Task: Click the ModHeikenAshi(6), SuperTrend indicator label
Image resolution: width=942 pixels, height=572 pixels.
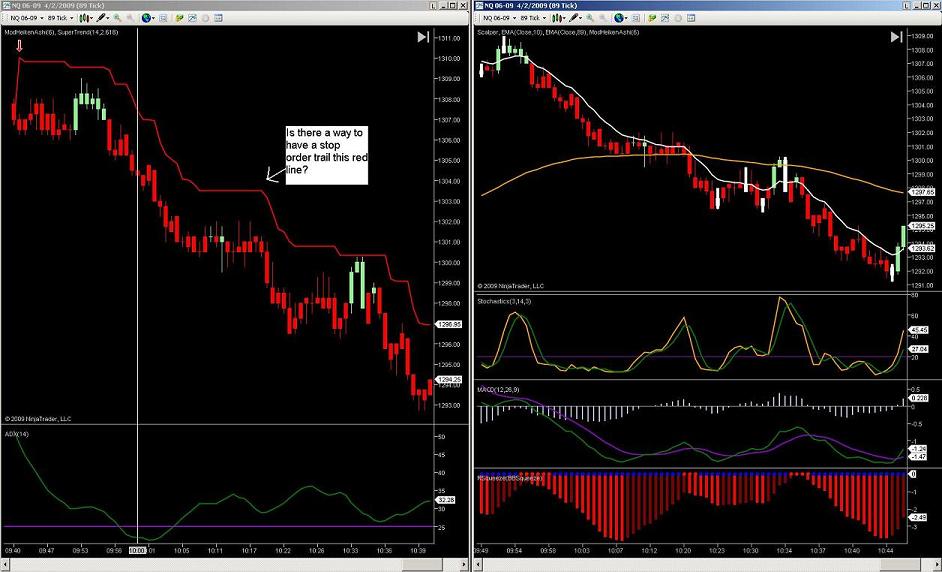Action: click(61, 32)
